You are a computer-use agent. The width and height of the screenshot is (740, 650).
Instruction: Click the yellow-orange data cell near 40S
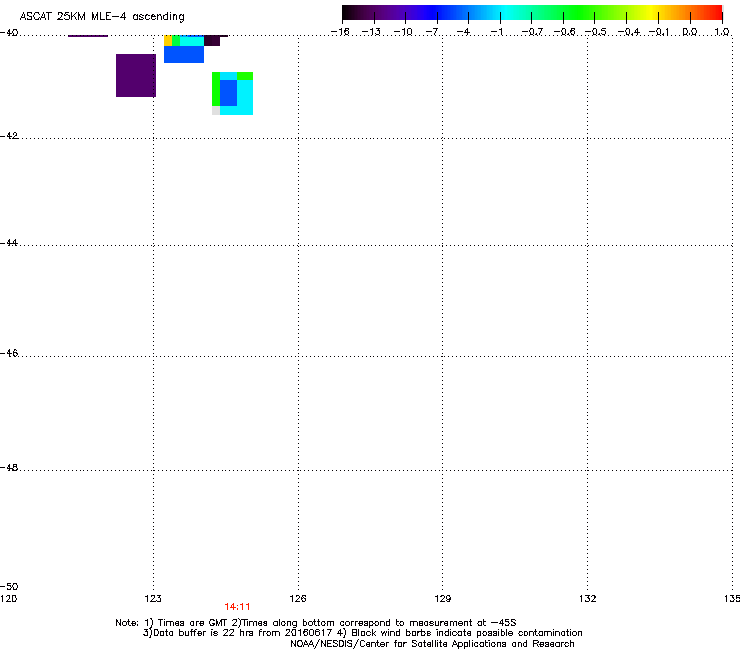tap(168, 41)
